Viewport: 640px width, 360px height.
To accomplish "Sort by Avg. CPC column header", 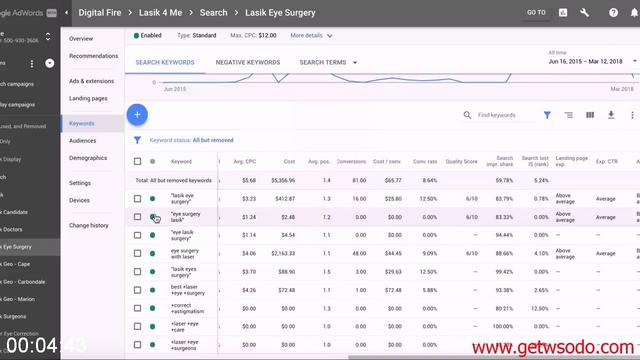I will (x=244, y=162).
